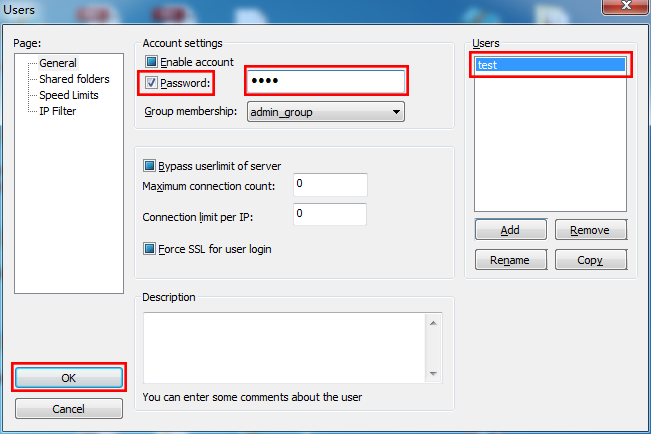This screenshot has width=651, height=434.
Task: Confirm the dialog with OK
Action: [x=68, y=378]
